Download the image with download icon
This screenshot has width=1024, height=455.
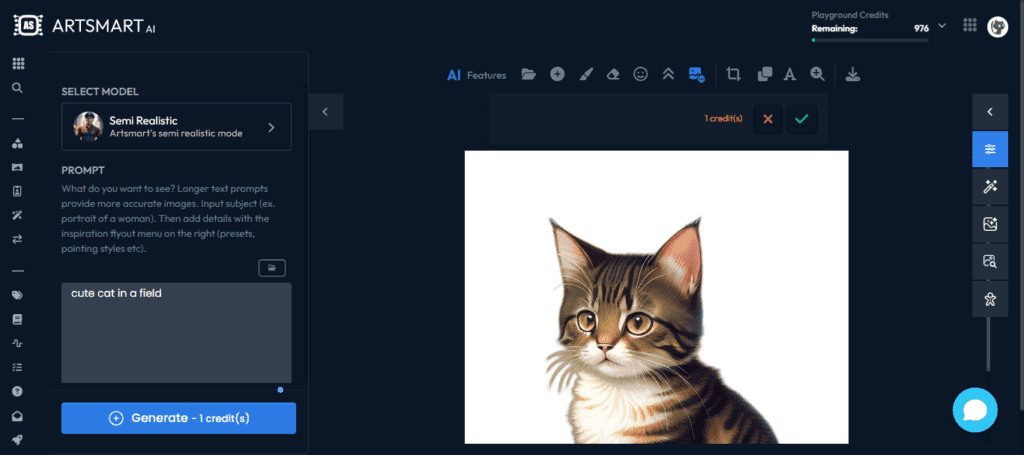point(852,74)
